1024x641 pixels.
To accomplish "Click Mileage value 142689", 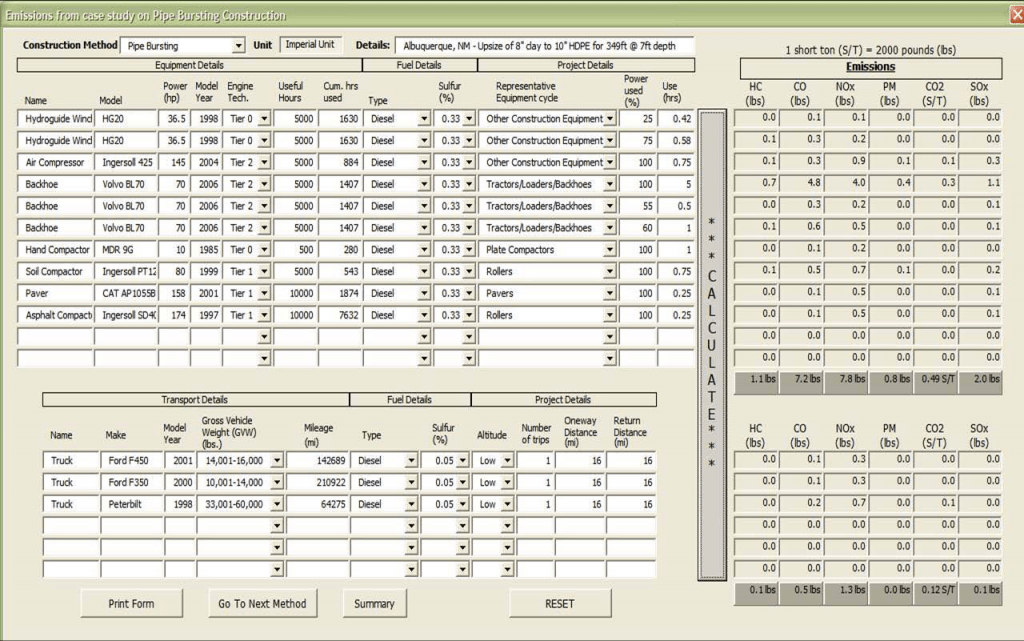I will (317, 461).
